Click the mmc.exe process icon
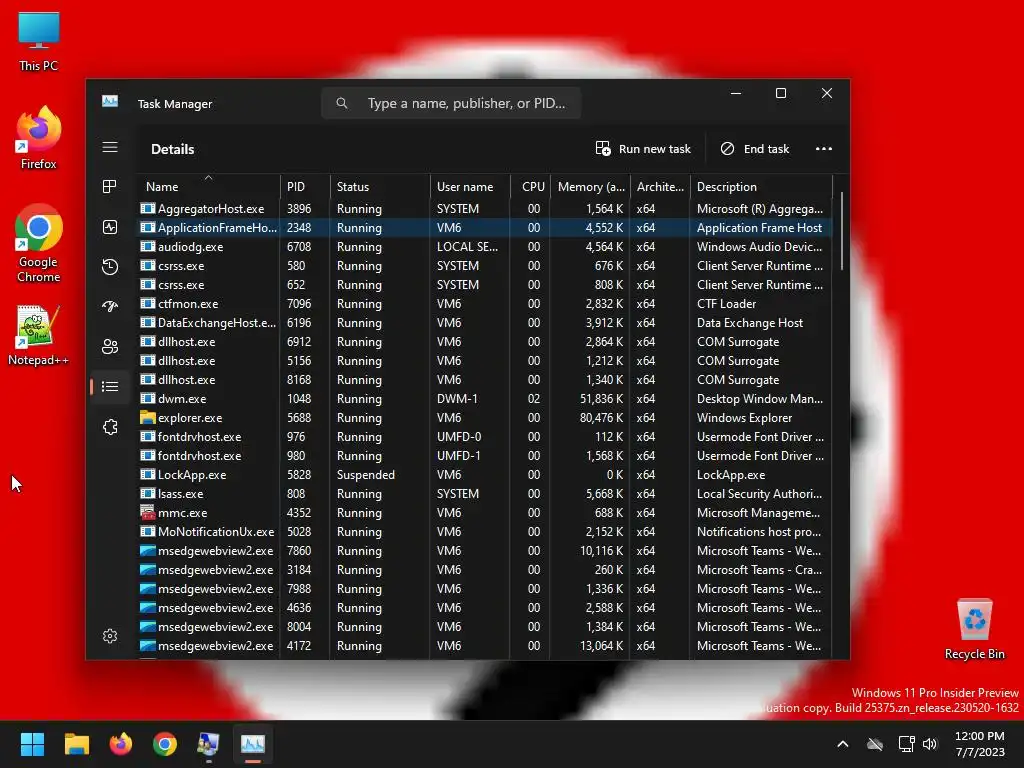This screenshot has height=768, width=1024. click(148, 513)
